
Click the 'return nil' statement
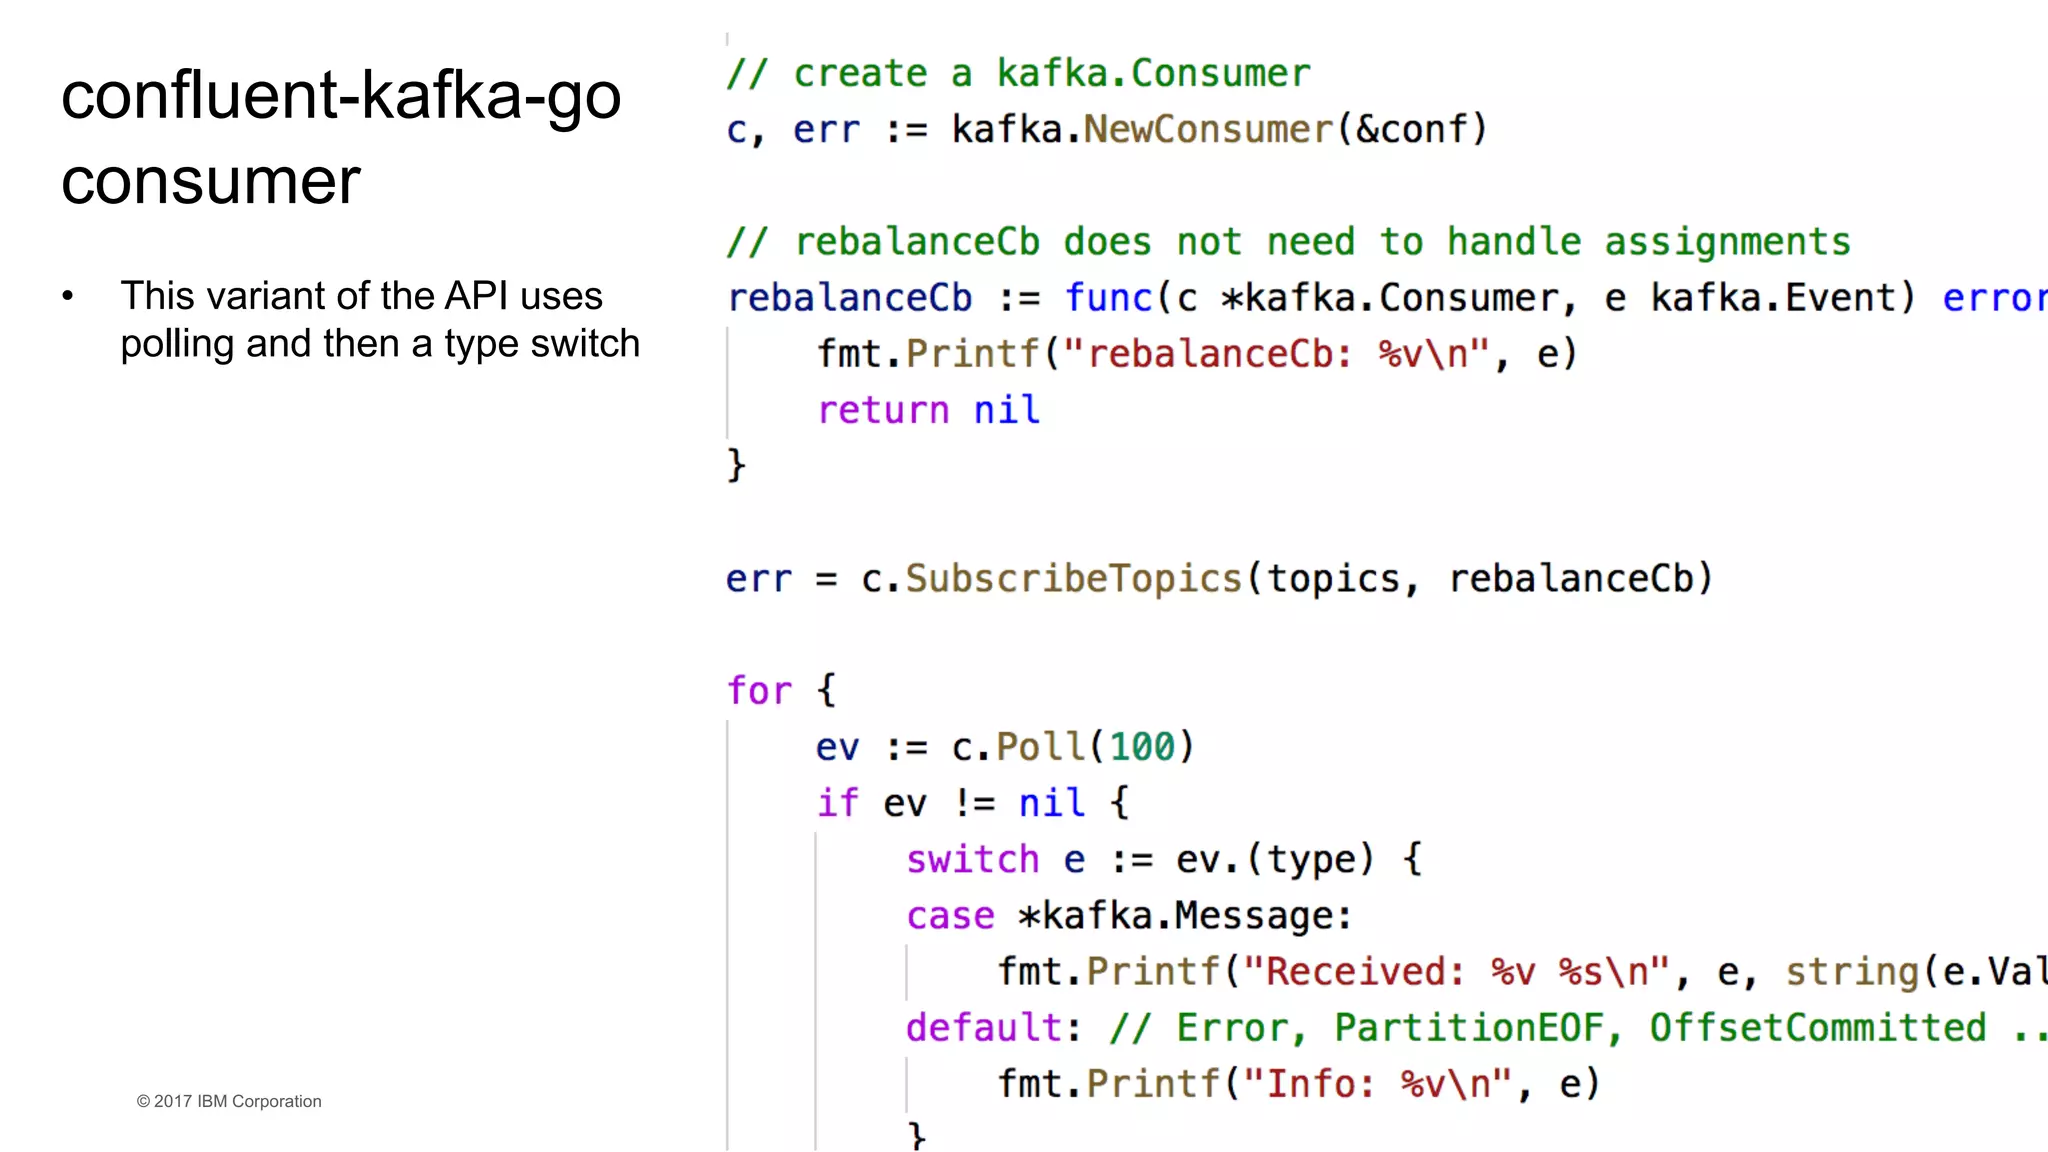click(928, 410)
